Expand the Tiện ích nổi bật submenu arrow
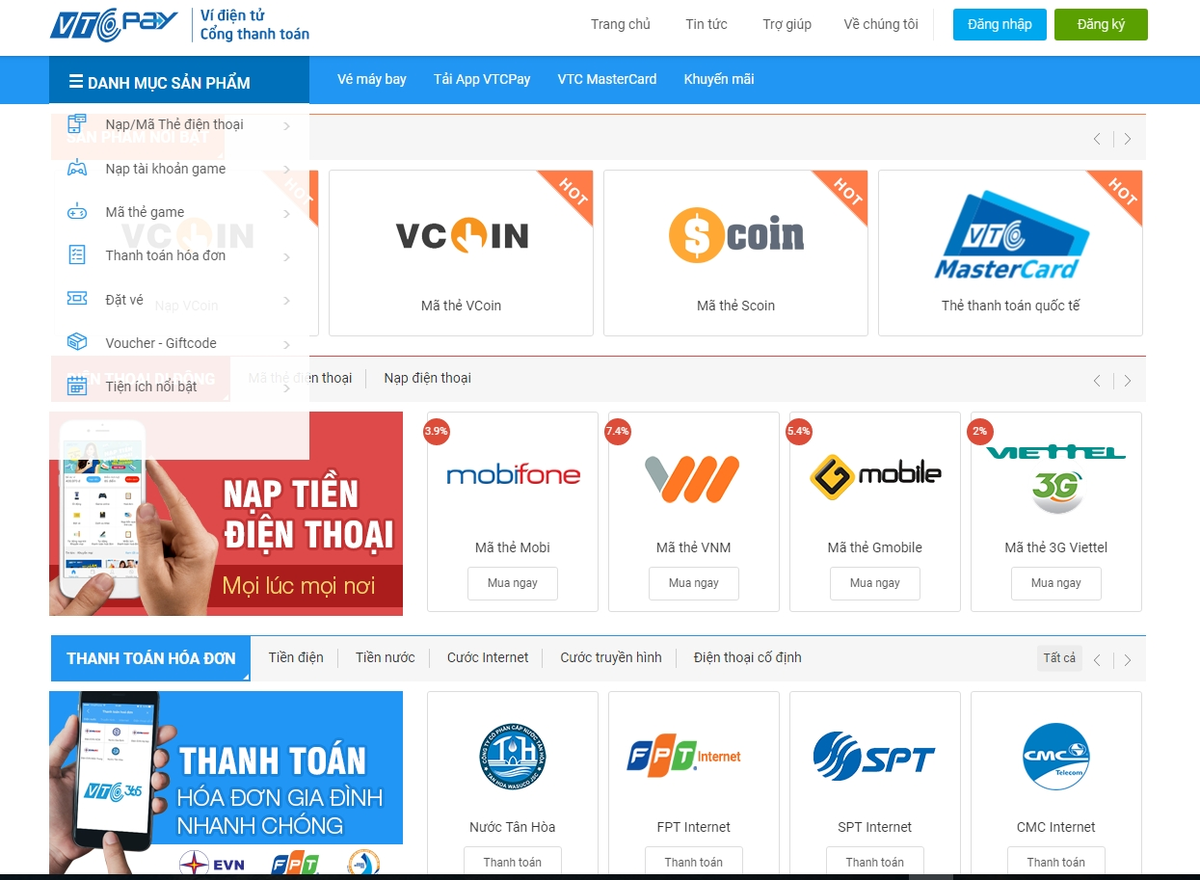The height and width of the screenshot is (880, 1200). pos(287,387)
